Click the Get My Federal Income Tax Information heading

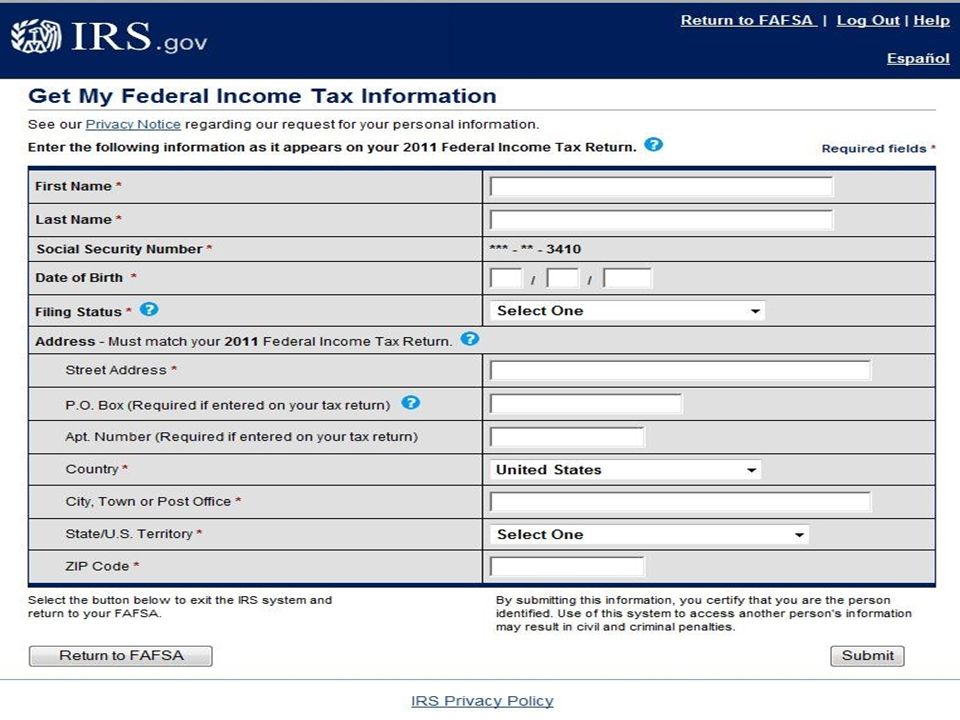pyautogui.click(x=262, y=96)
